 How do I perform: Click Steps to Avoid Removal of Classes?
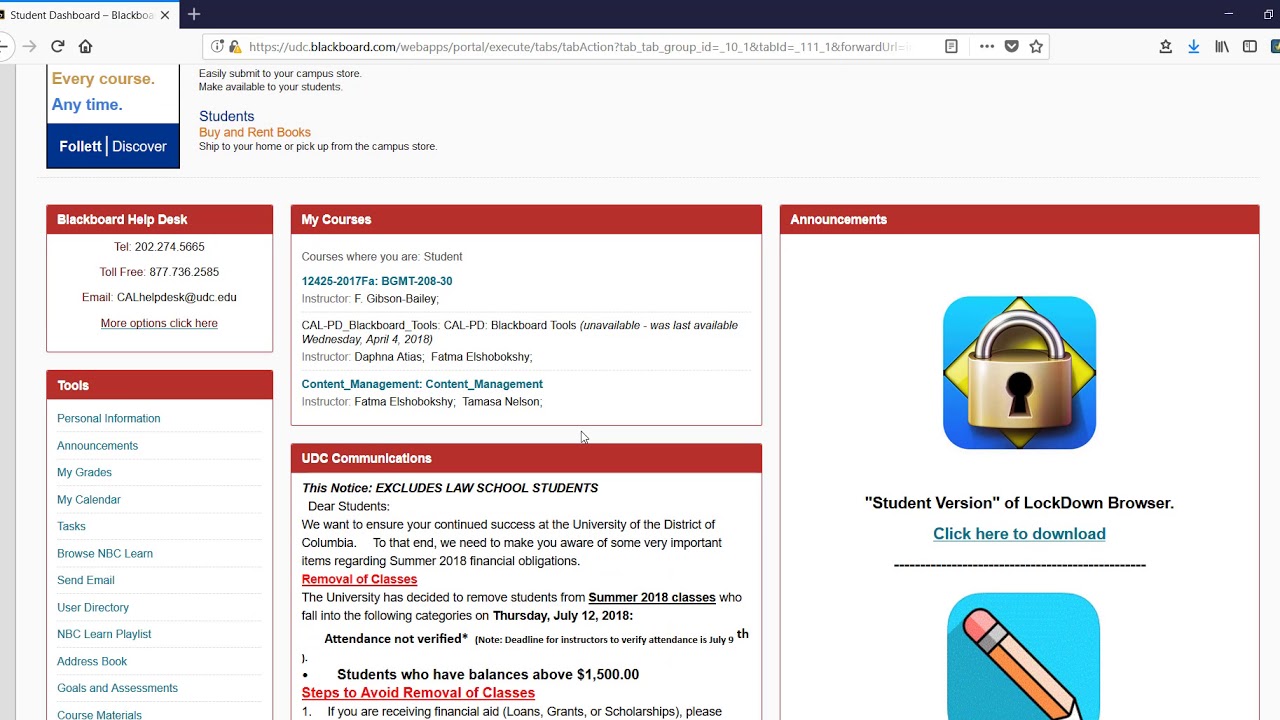pyautogui.click(x=418, y=692)
